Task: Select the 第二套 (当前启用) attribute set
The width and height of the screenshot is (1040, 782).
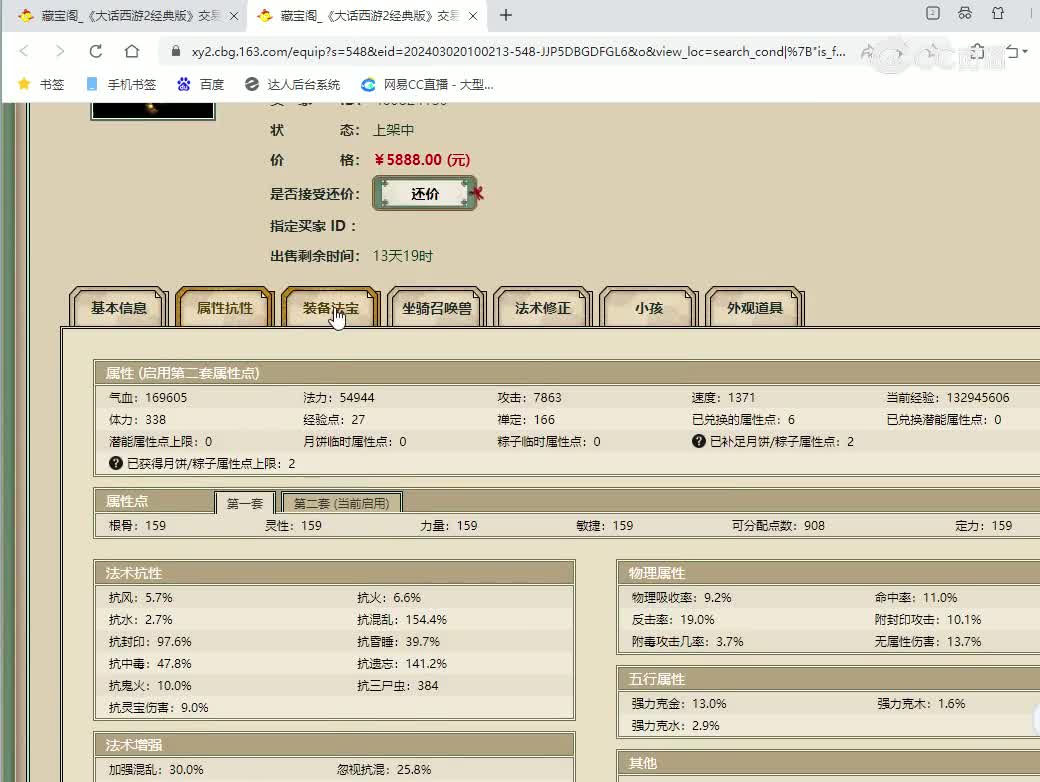Action: [342, 503]
